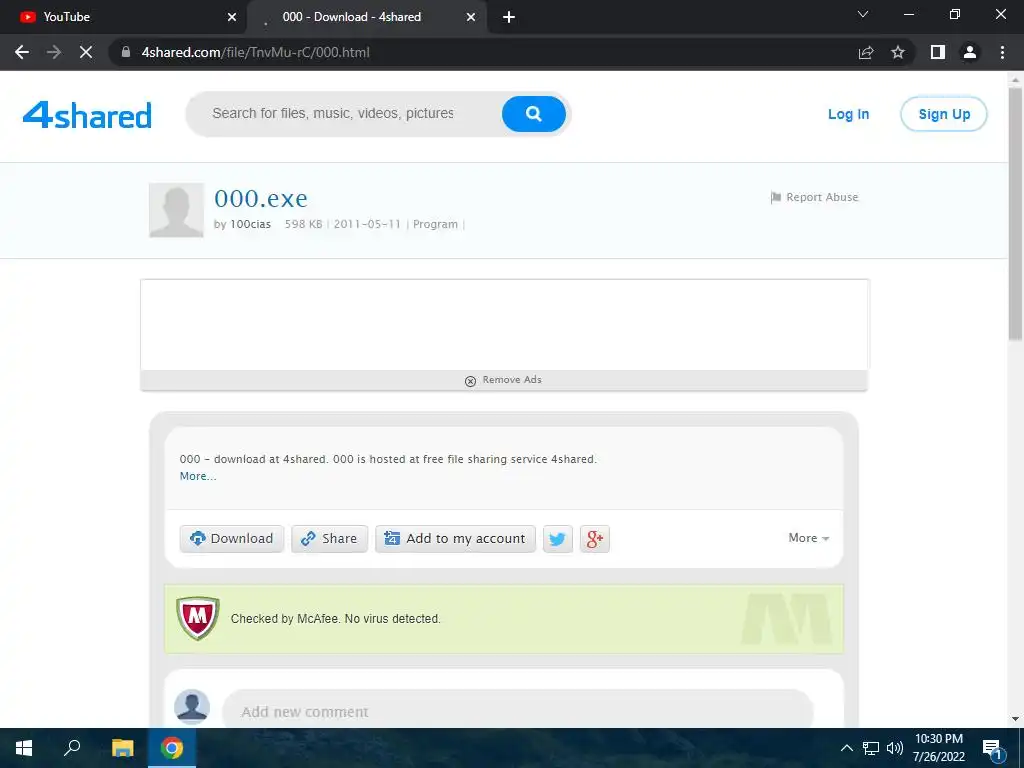Viewport: 1024px width, 768px height.
Task: Click the uploader avatar next to 000.exe
Action: 176,210
